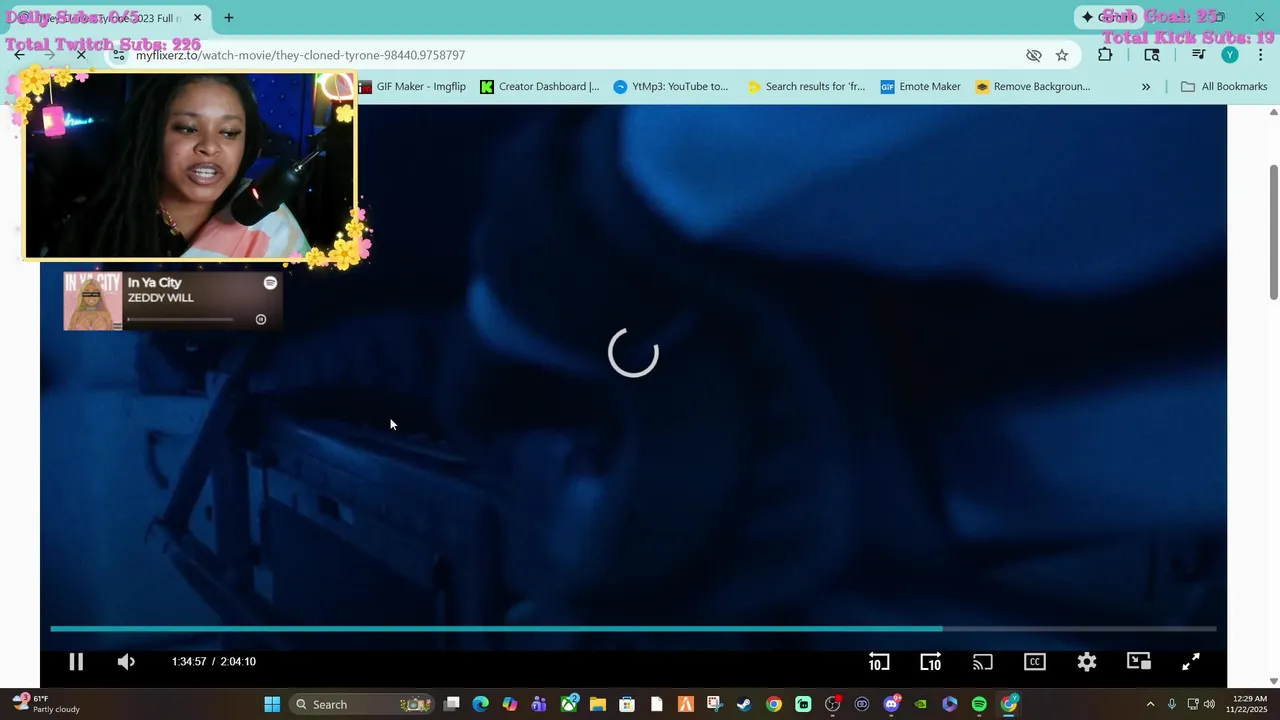The width and height of the screenshot is (1280, 720).
Task: Open Microsoft Store from taskbar
Action: pos(627,704)
